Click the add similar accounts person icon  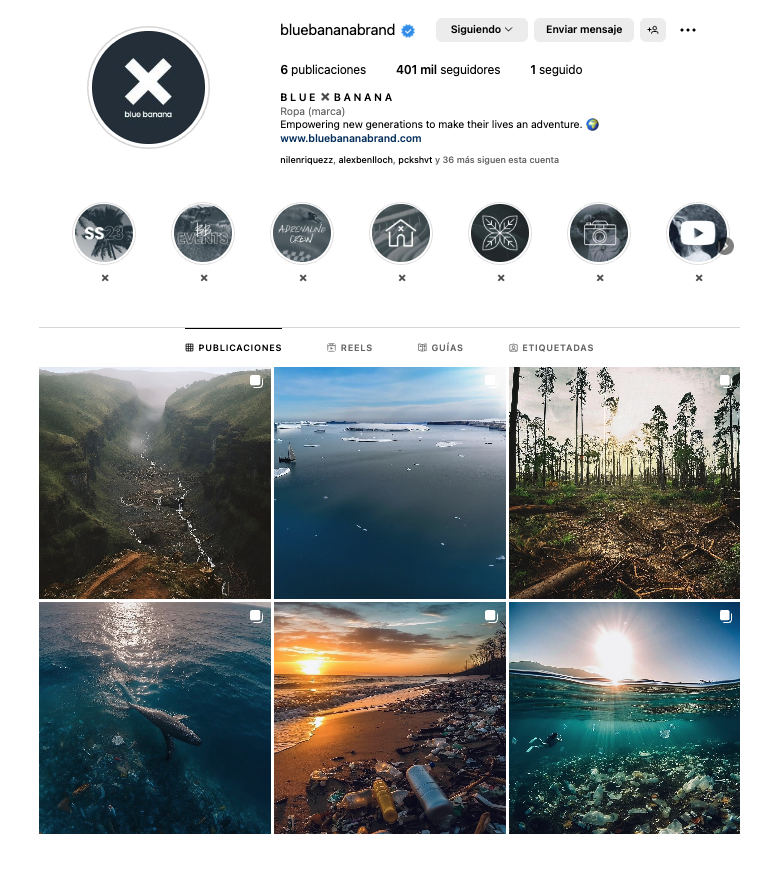(653, 30)
